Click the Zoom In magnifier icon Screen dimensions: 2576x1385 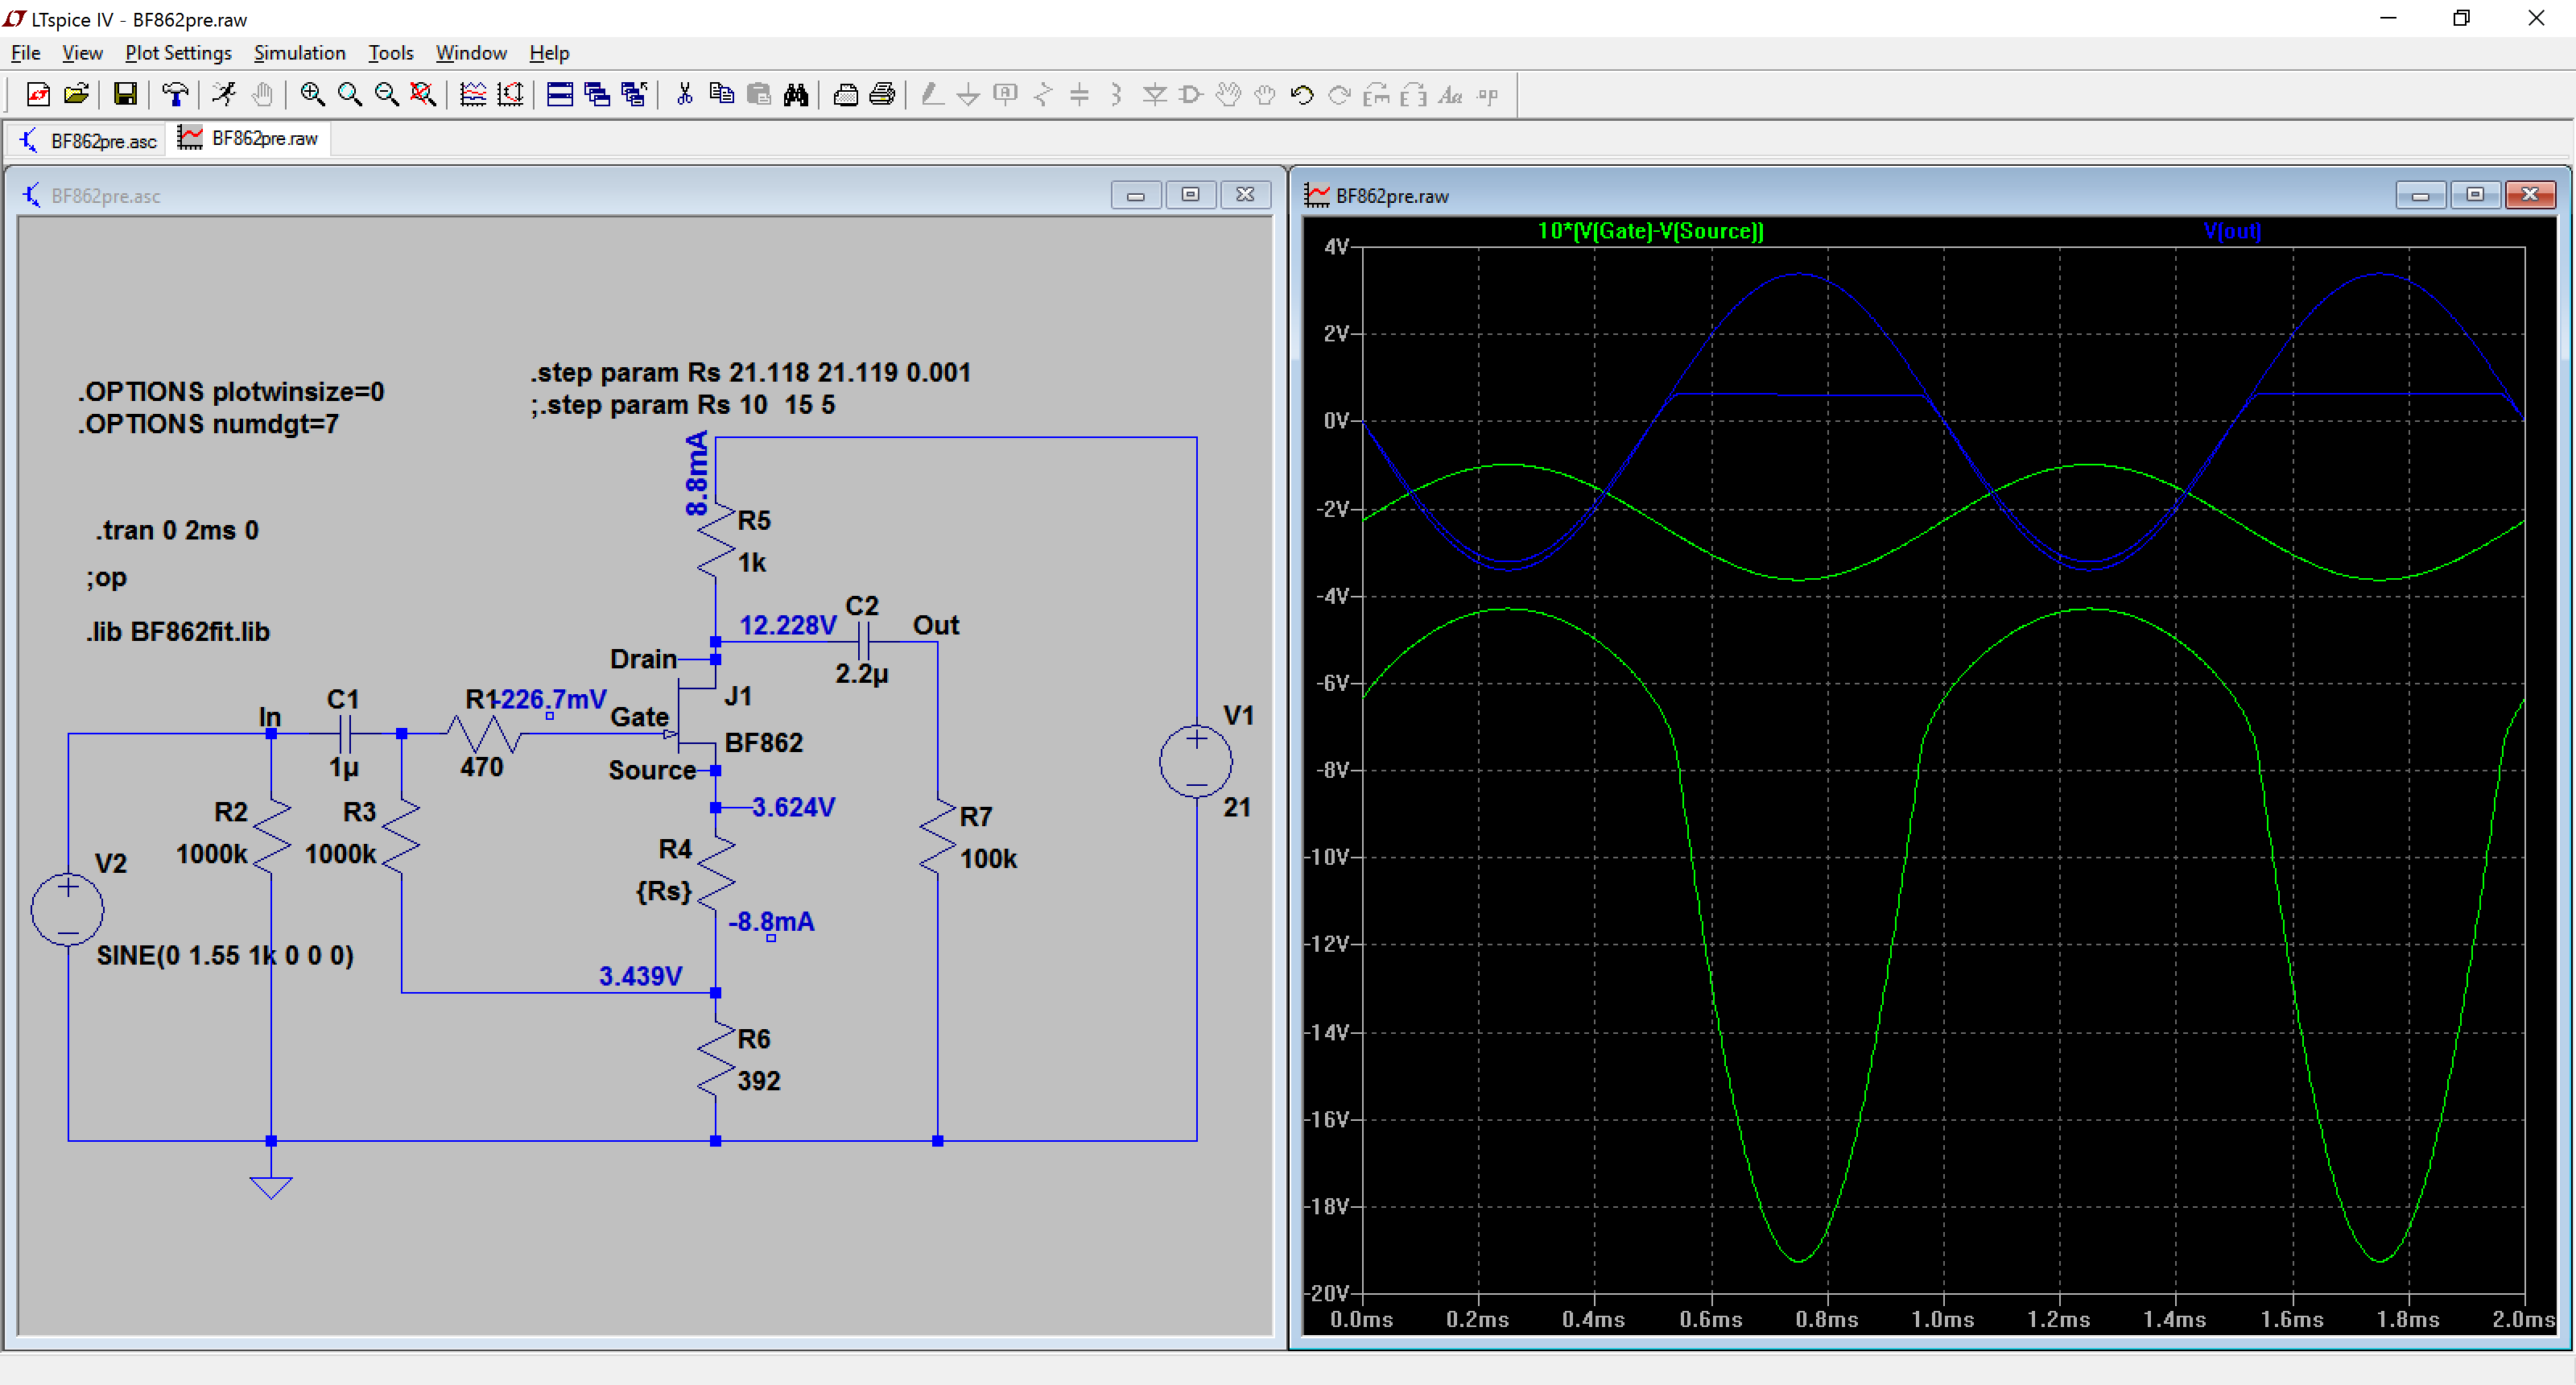coord(312,95)
